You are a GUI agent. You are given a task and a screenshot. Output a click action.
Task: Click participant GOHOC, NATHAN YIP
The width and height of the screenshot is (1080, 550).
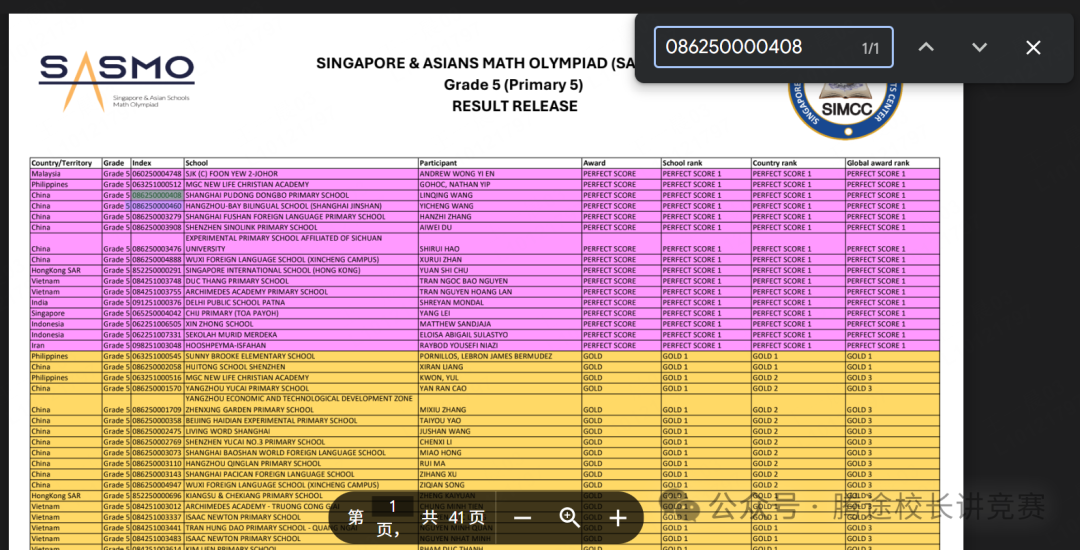click(455, 184)
